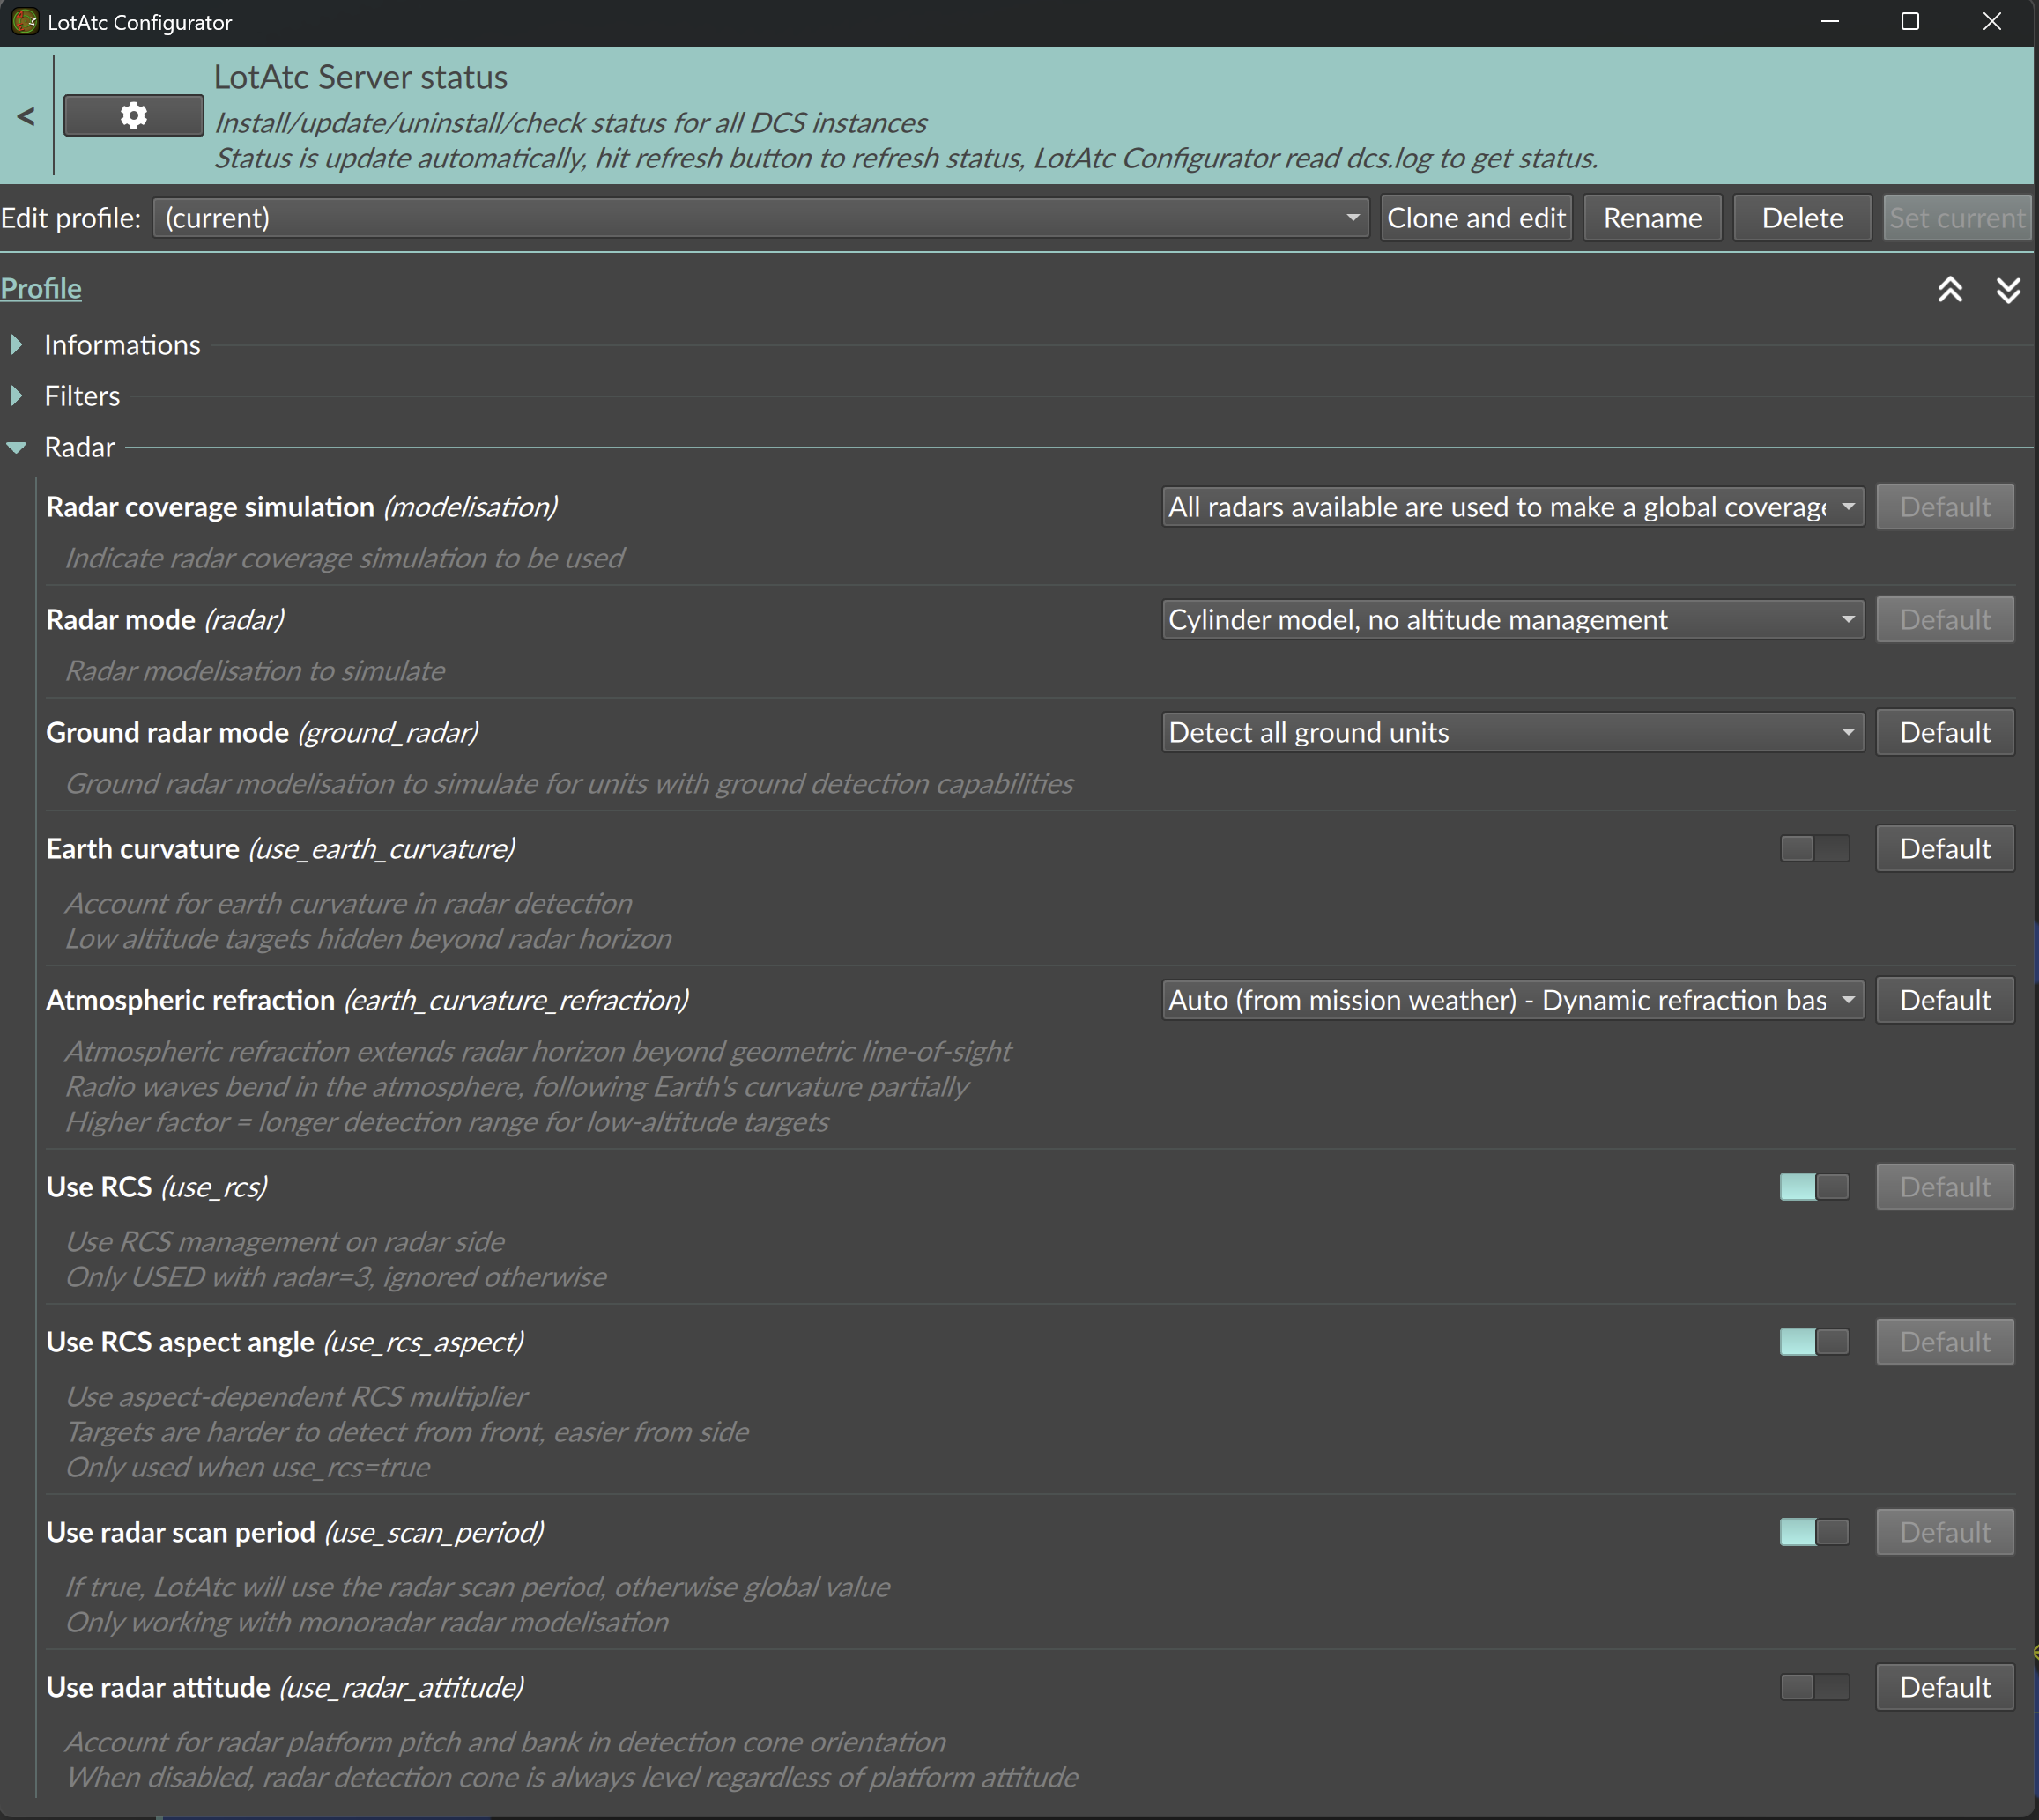Click the gear settings button in header
Image resolution: width=2039 pixels, height=1820 pixels.
click(x=133, y=116)
